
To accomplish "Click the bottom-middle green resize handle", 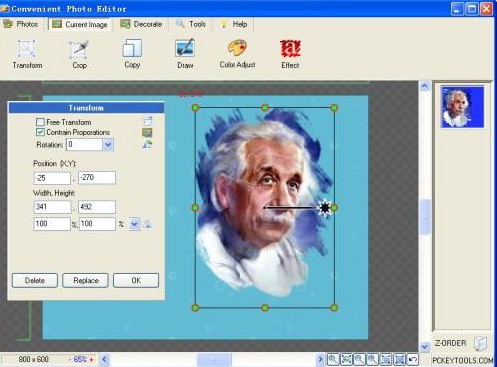I will pos(265,308).
